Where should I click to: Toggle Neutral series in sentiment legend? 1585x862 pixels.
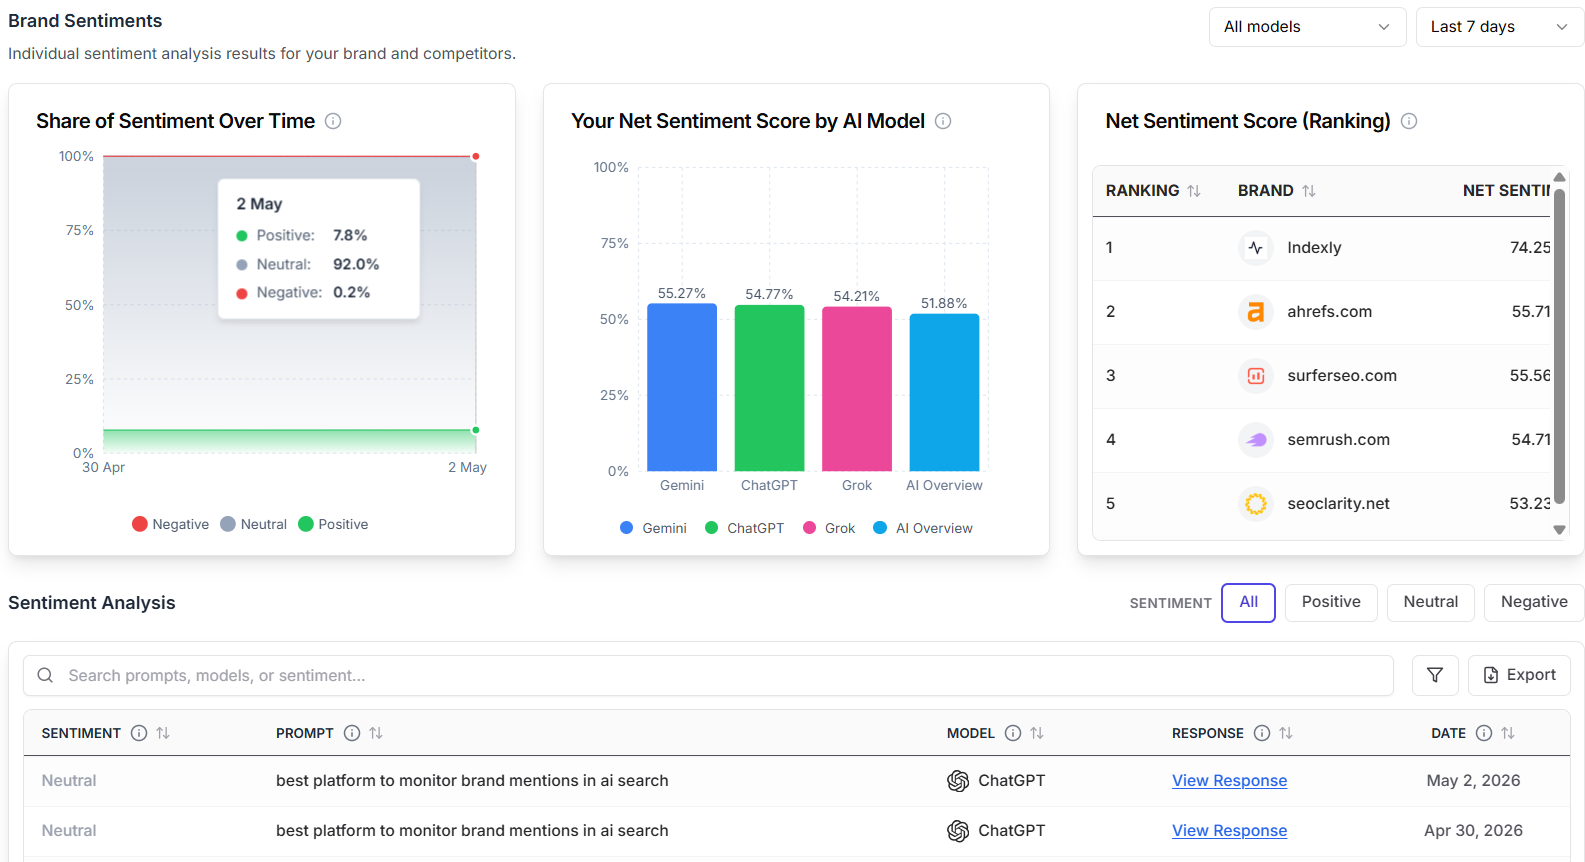coord(254,524)
